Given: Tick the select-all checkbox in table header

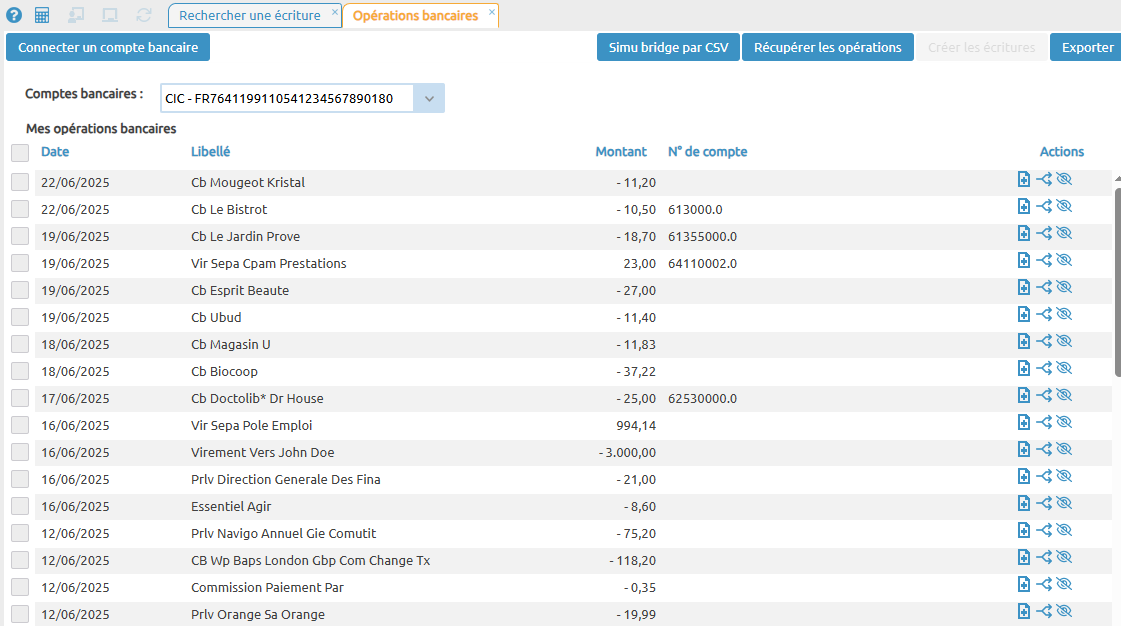Looking at the screenshot, I should point(20,153).
